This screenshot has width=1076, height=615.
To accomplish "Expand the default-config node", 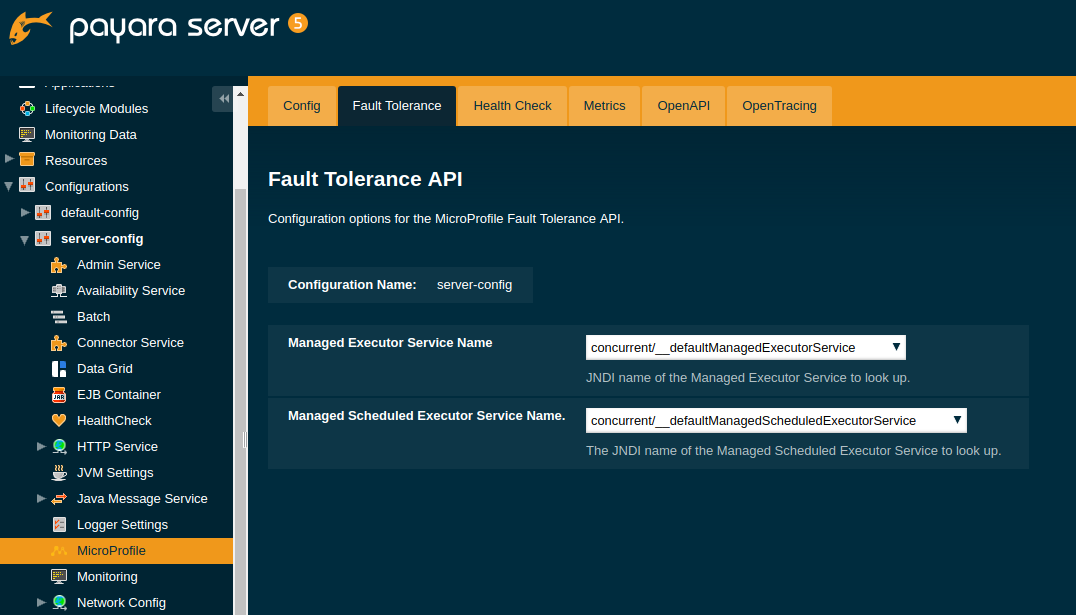I will [x=25, y=212].
